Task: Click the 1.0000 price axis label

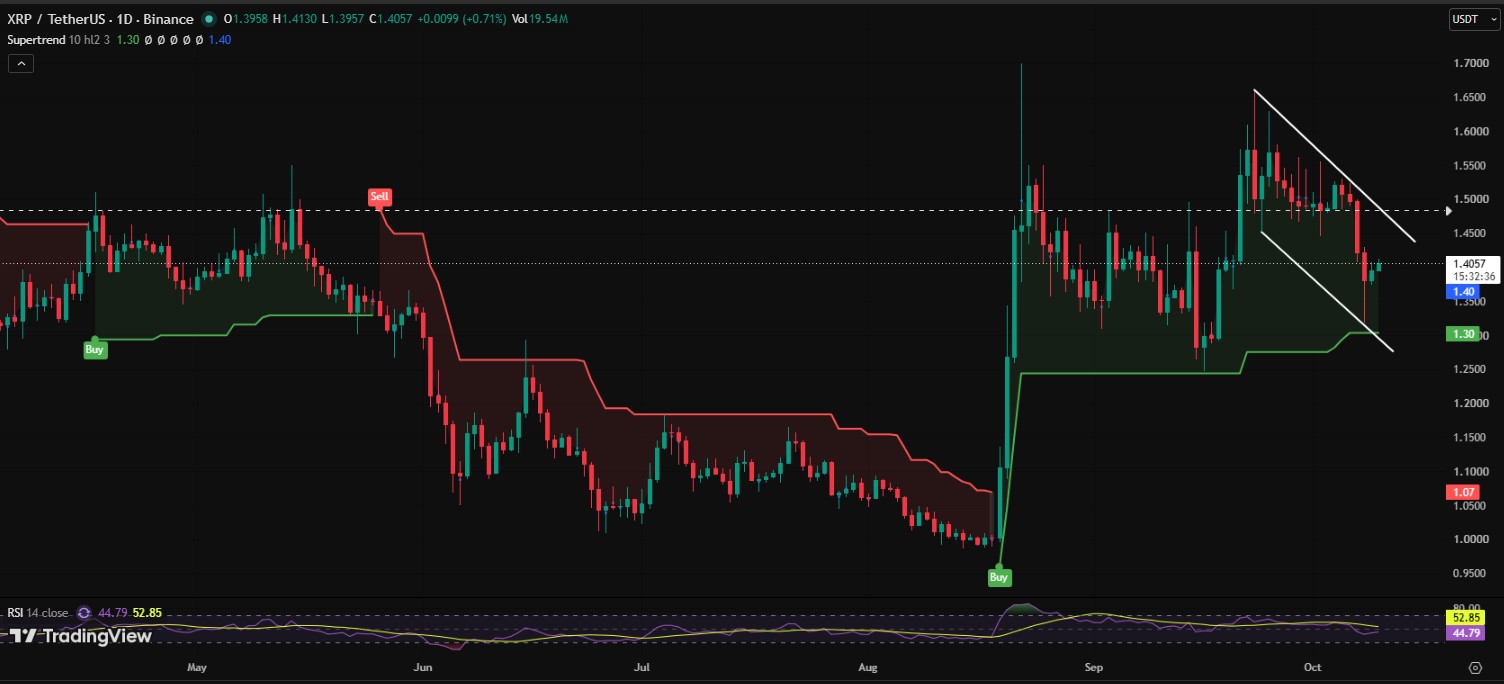Action: pos(1472,540)
